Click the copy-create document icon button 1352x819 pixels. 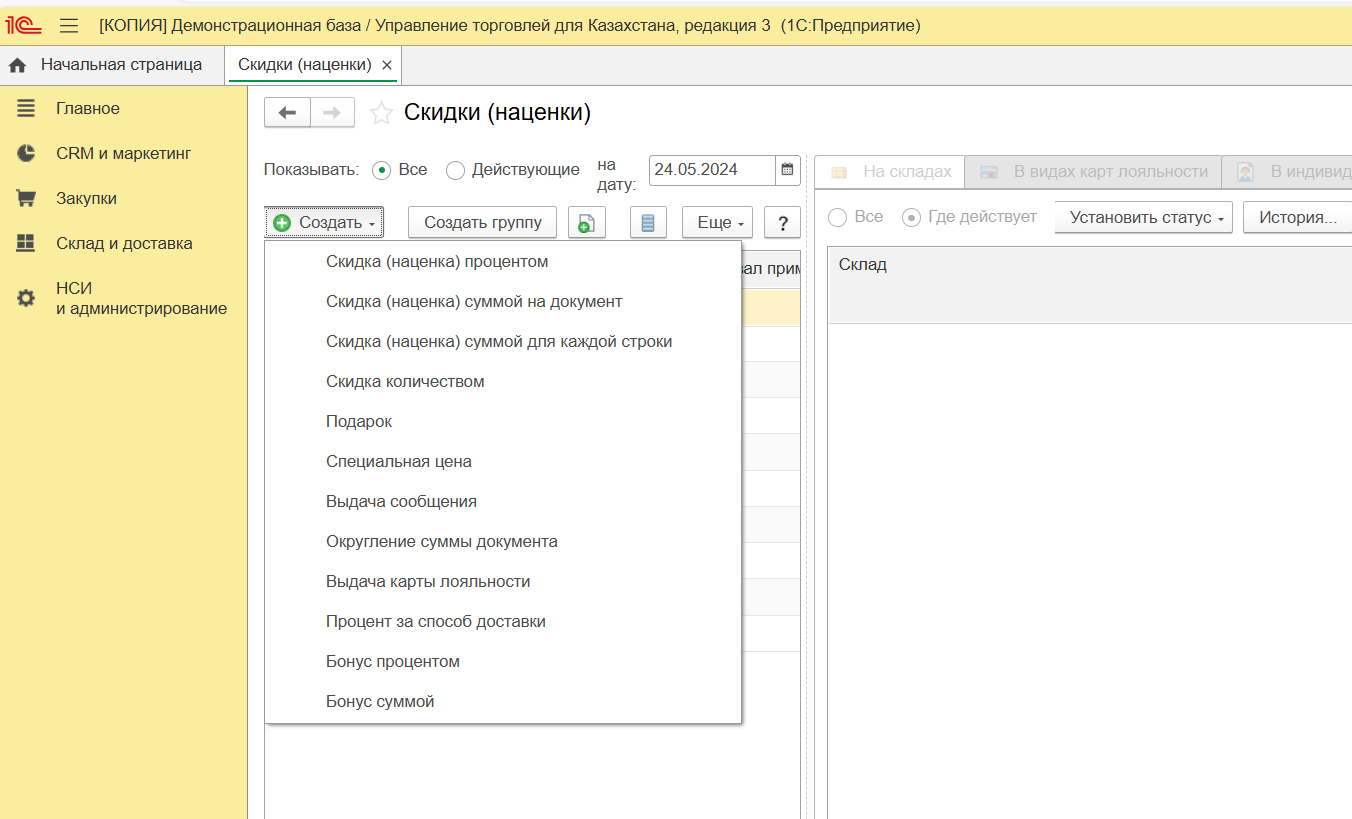587,222
